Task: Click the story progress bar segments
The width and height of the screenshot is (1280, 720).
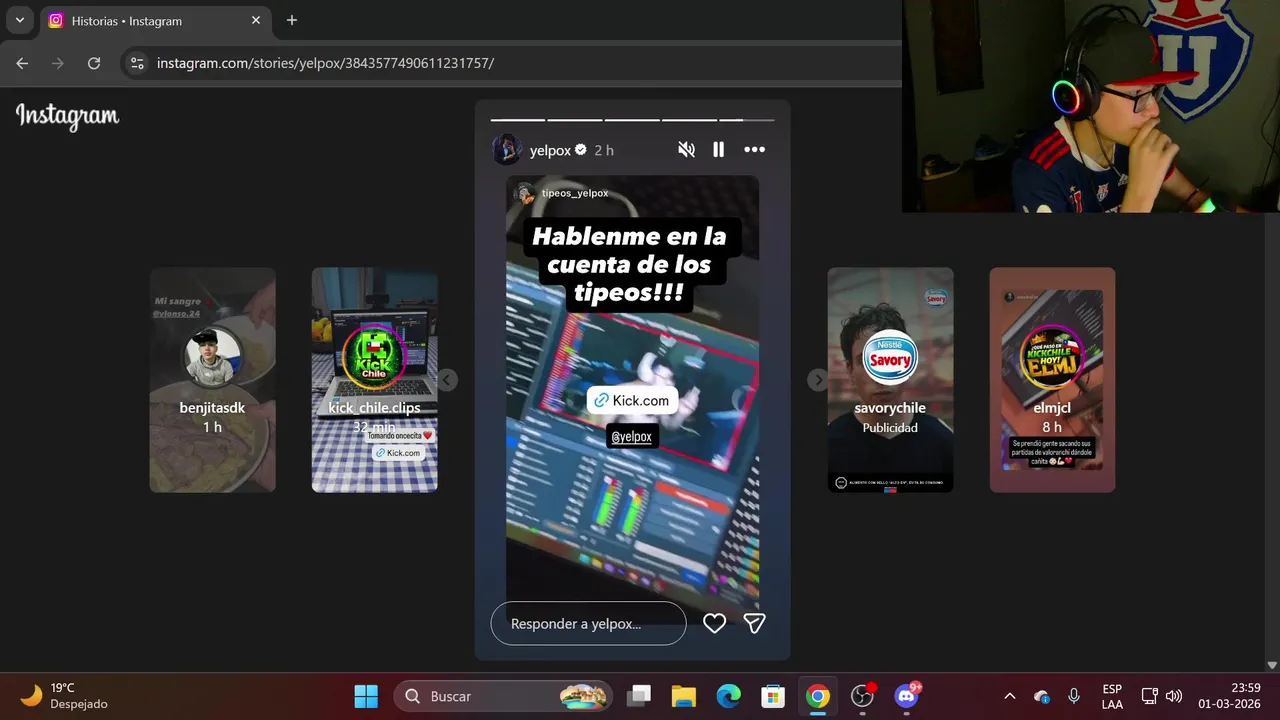Action: point(632,120)
